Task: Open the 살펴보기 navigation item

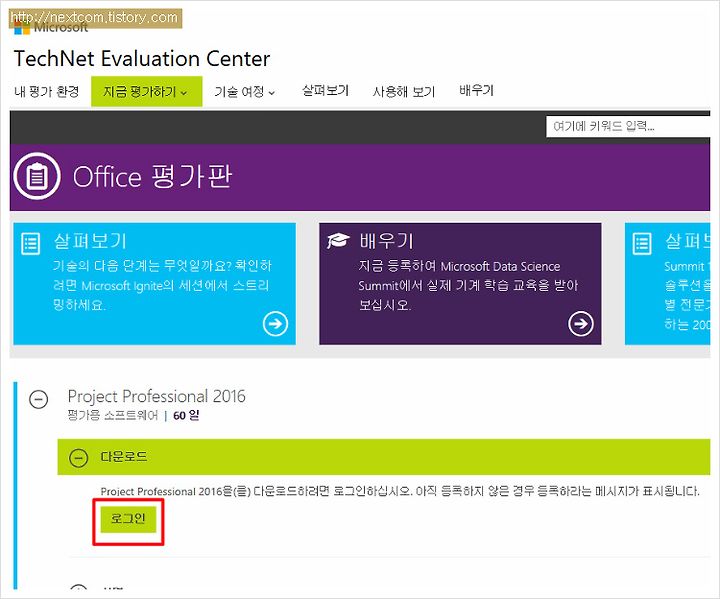Action: [x=325, y=90]
